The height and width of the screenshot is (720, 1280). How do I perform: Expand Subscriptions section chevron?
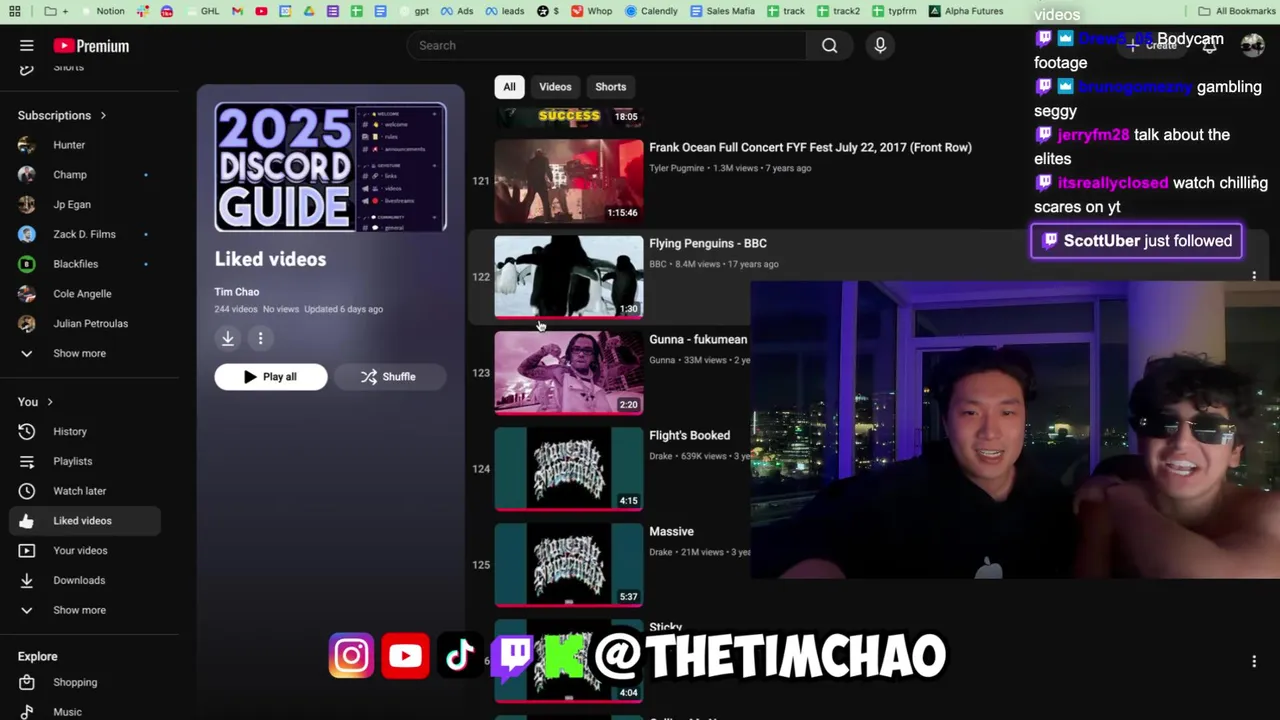pyautogui.click(x=103, y=115)
